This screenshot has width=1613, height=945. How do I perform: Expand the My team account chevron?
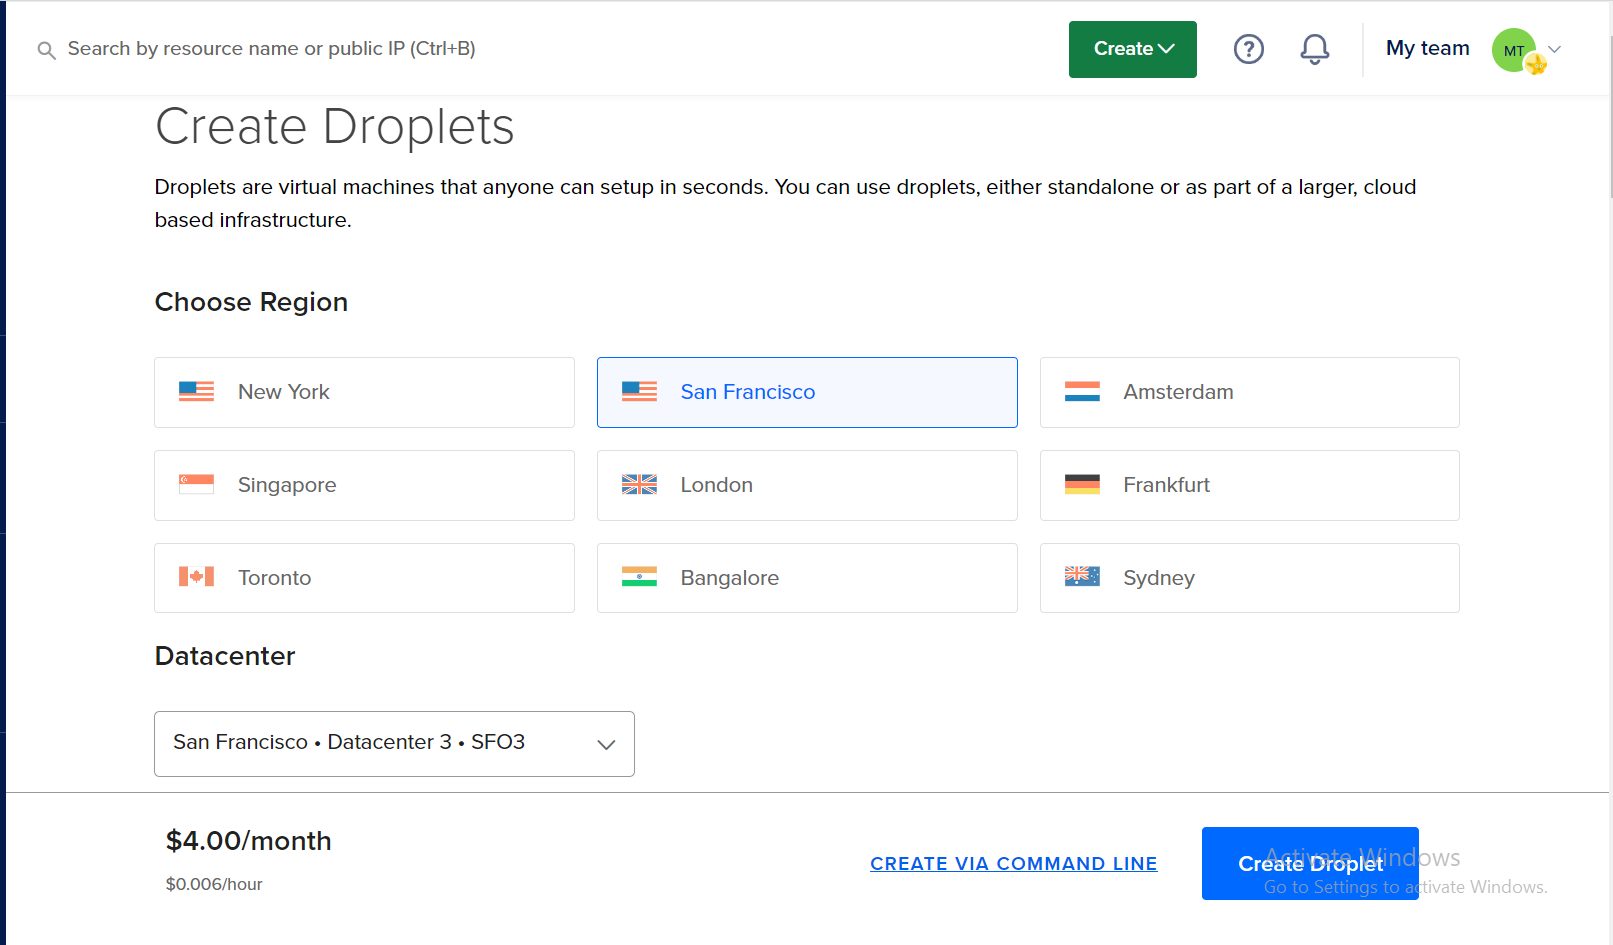pos(1555,49)
